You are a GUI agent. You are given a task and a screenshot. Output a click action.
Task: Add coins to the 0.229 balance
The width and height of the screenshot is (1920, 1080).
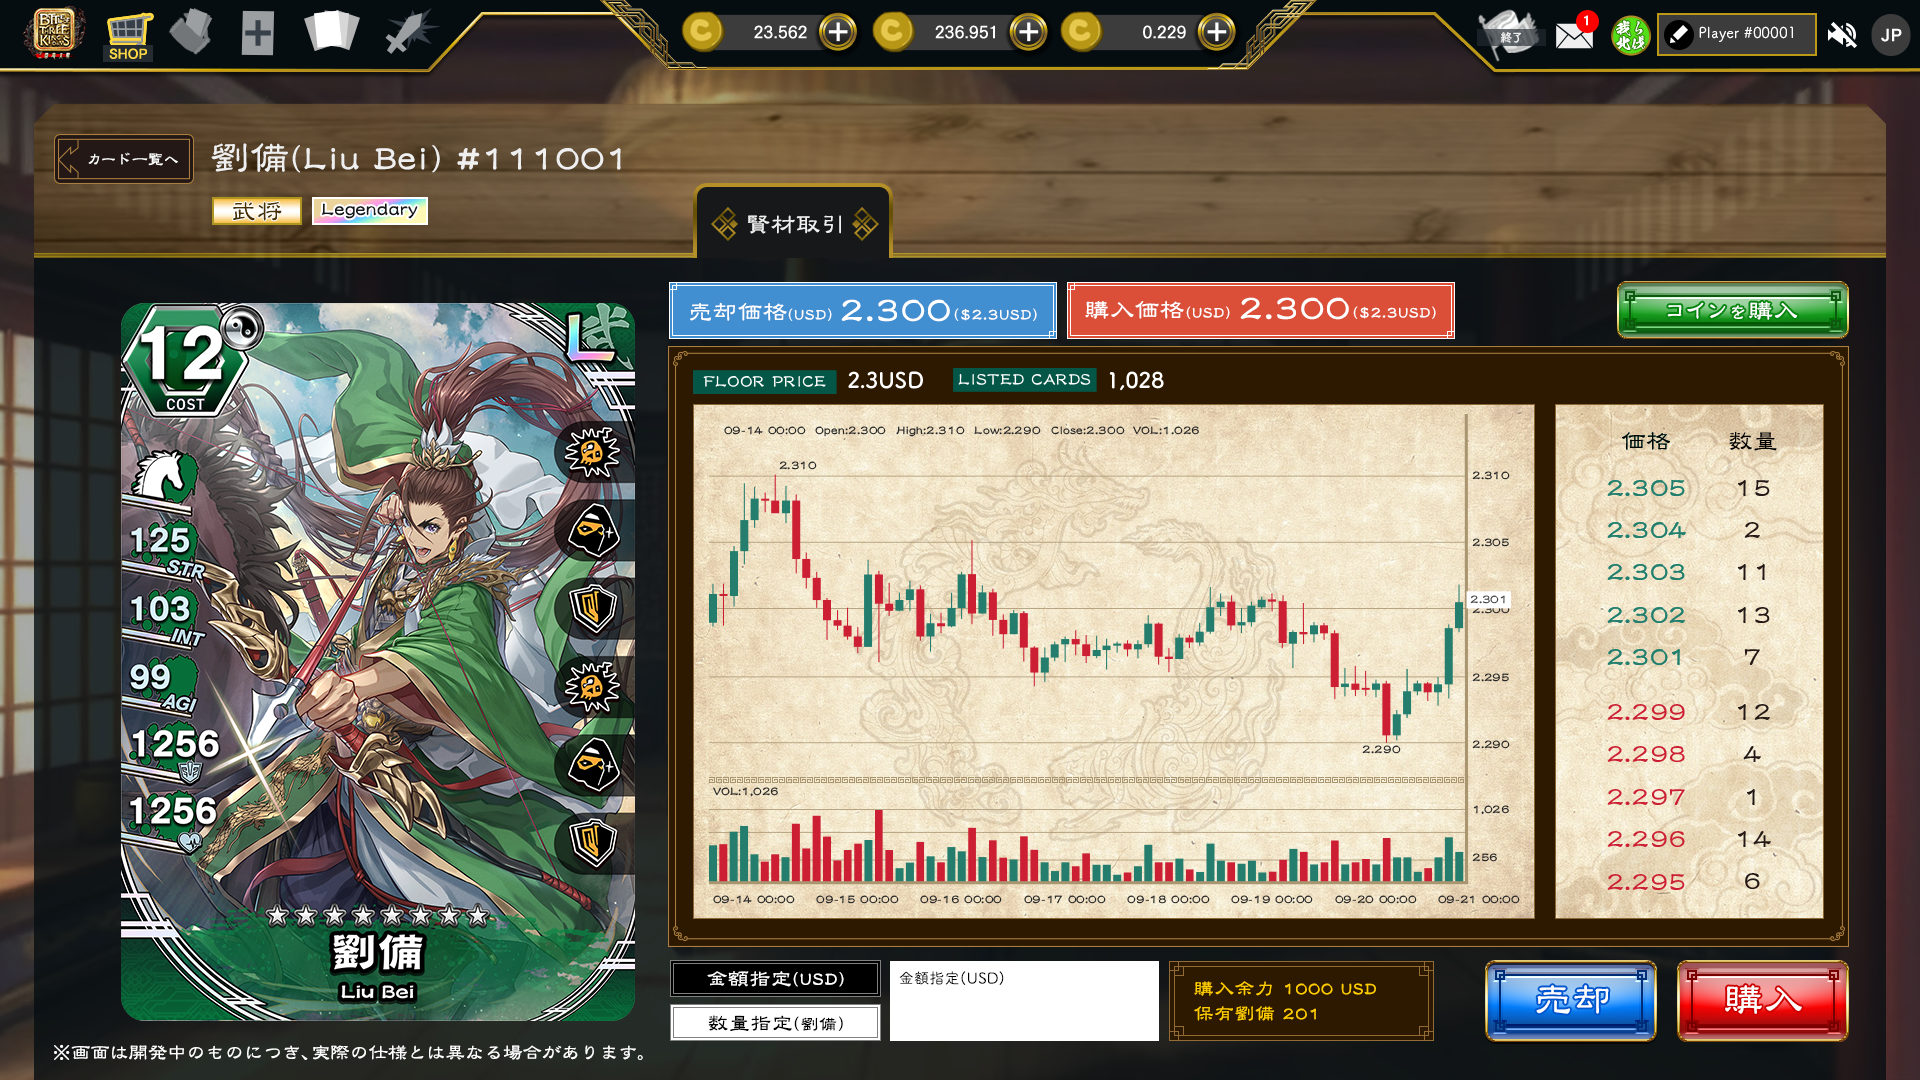point(1216,32)
